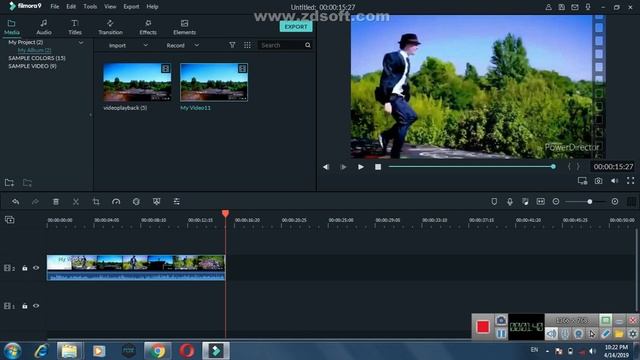Click the red playhead marker

point(225,213)
